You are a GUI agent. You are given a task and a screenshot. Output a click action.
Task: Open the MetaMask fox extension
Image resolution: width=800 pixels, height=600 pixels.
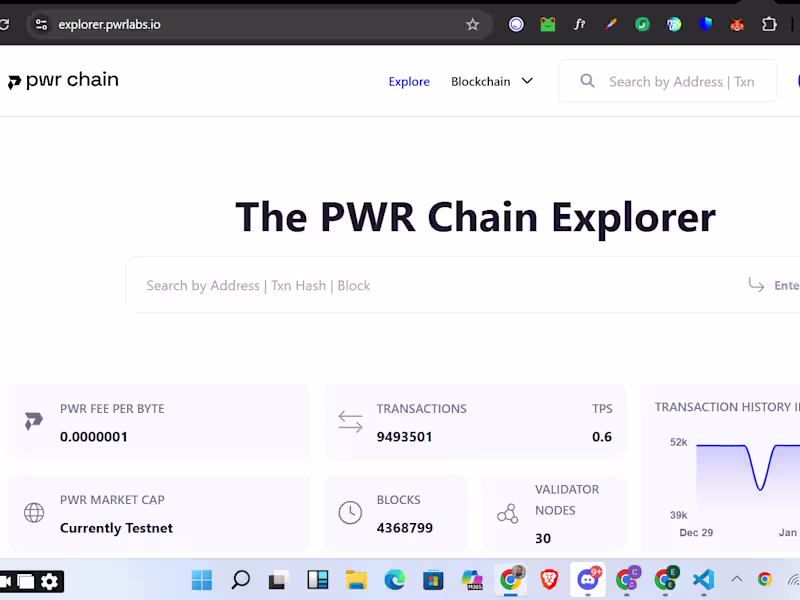(x=737, y=24)
